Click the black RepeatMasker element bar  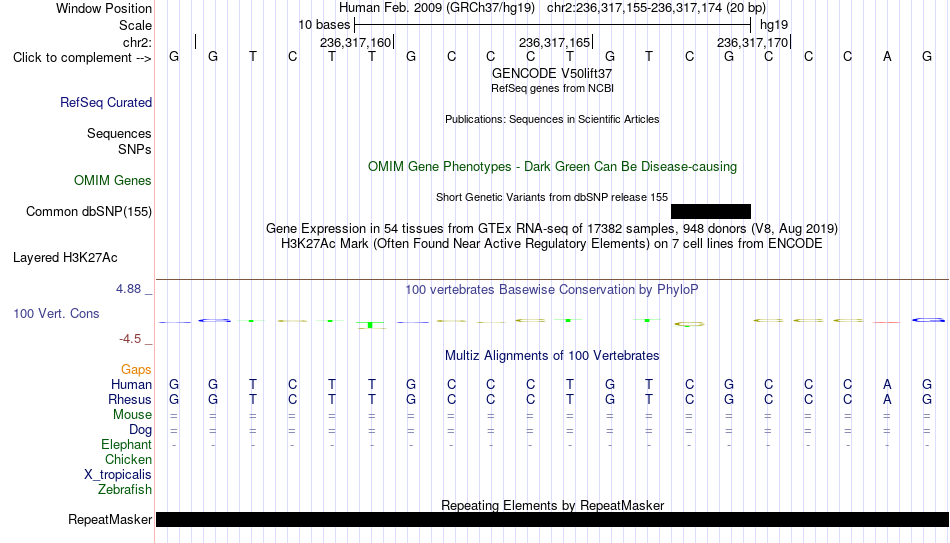tap(553, 519)
